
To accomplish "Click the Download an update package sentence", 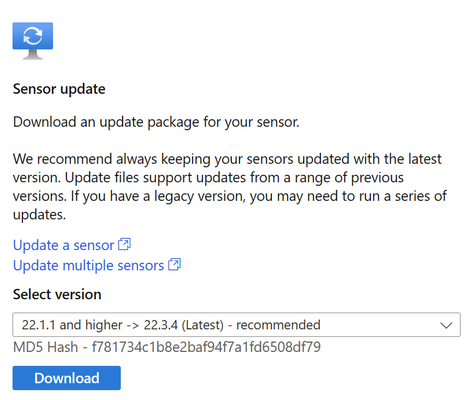I will 156,122.
